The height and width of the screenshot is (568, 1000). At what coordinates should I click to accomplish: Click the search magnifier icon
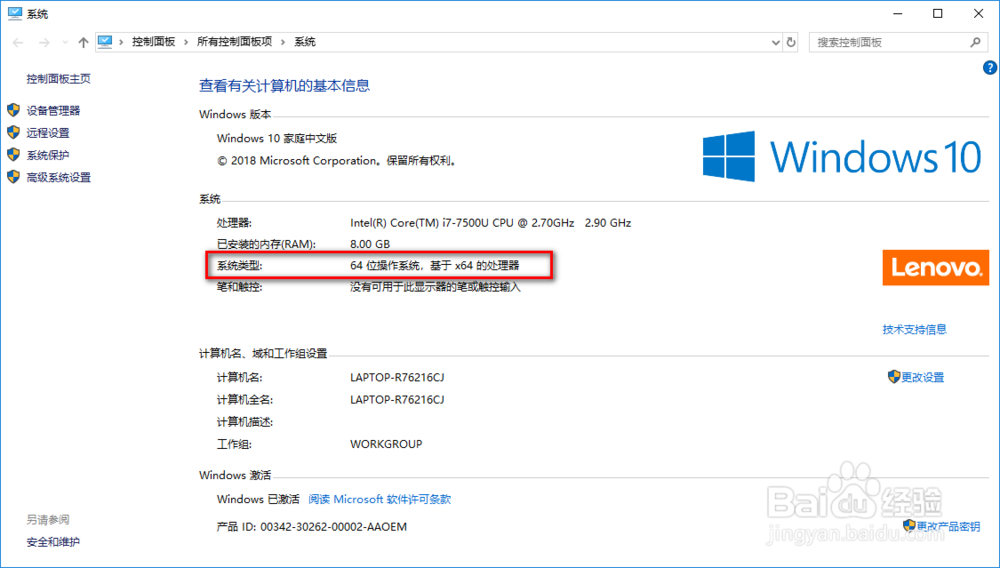tap(975, 42)
